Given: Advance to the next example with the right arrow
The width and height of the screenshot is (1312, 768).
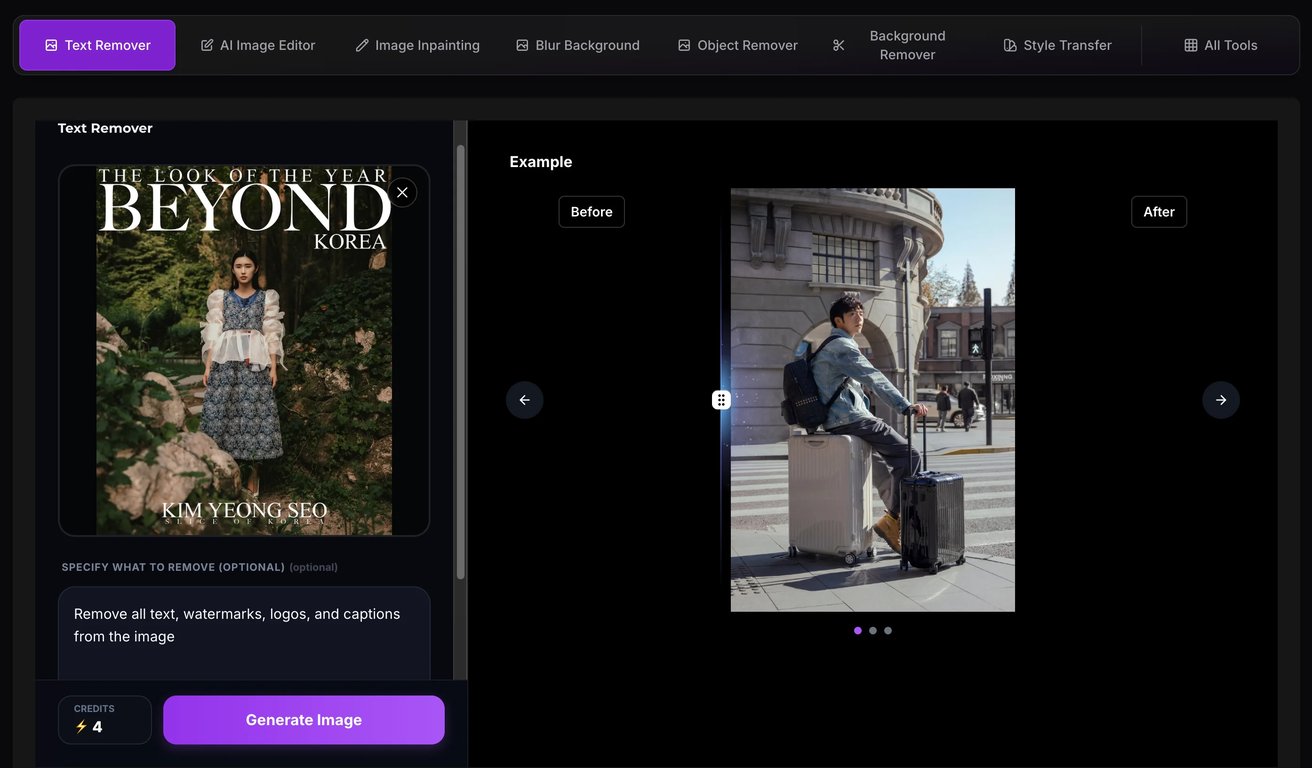Looking at the screenshot, I should 1221,400.
